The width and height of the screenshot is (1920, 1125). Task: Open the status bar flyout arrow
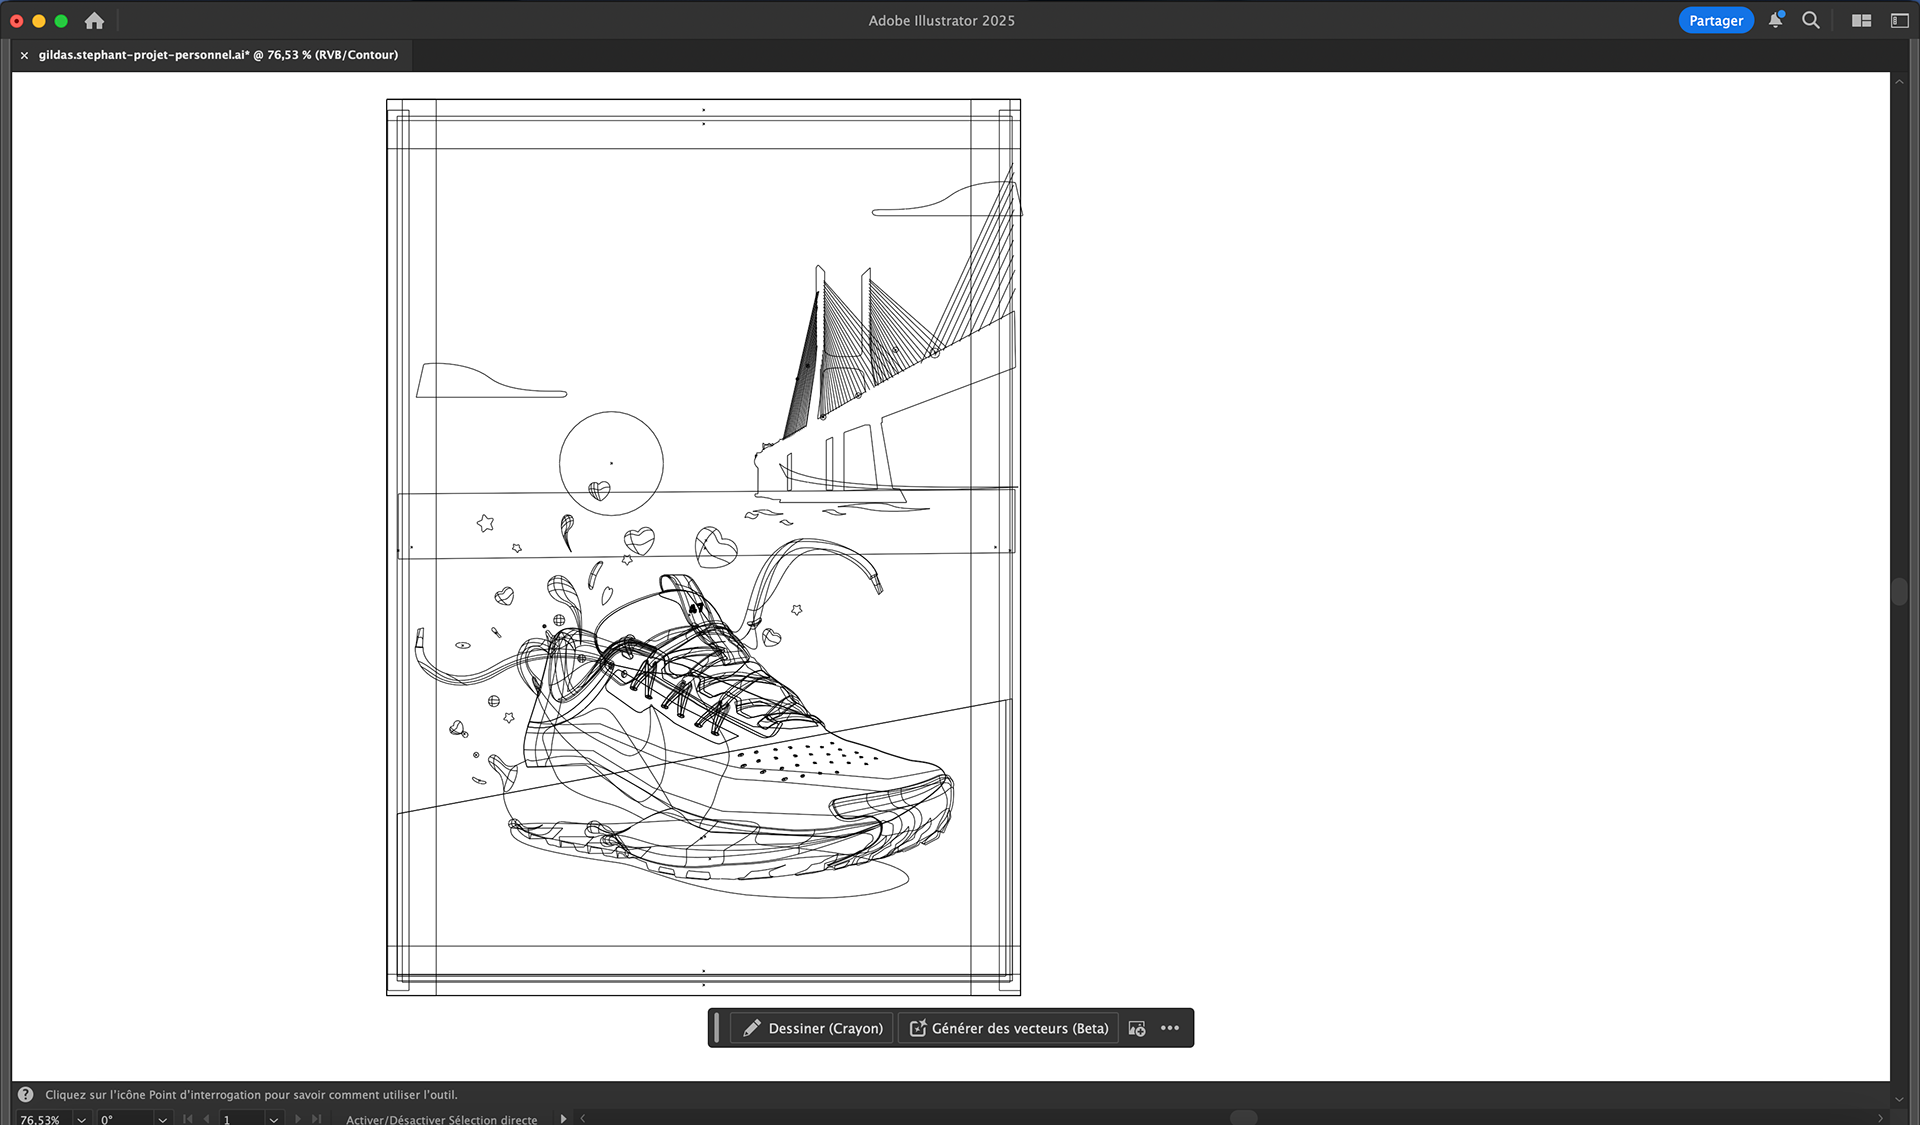tap(563, 1119)
